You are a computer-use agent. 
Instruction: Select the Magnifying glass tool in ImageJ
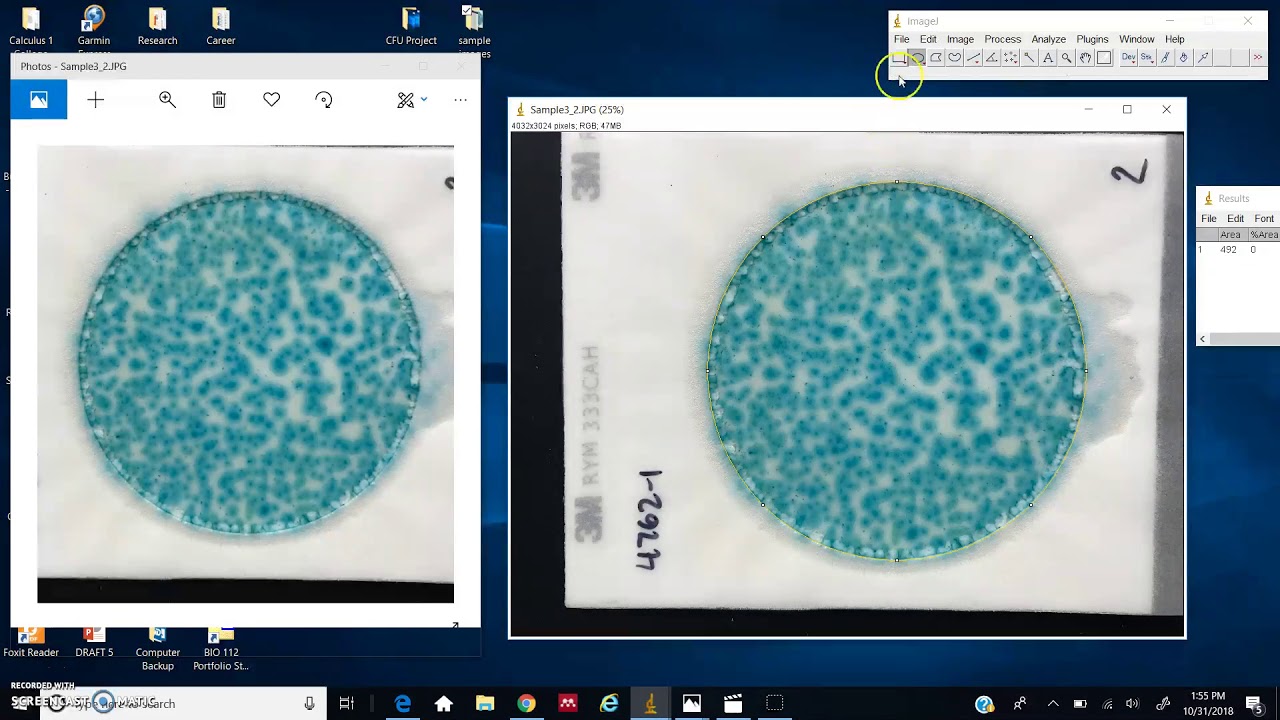(1067, 58)
